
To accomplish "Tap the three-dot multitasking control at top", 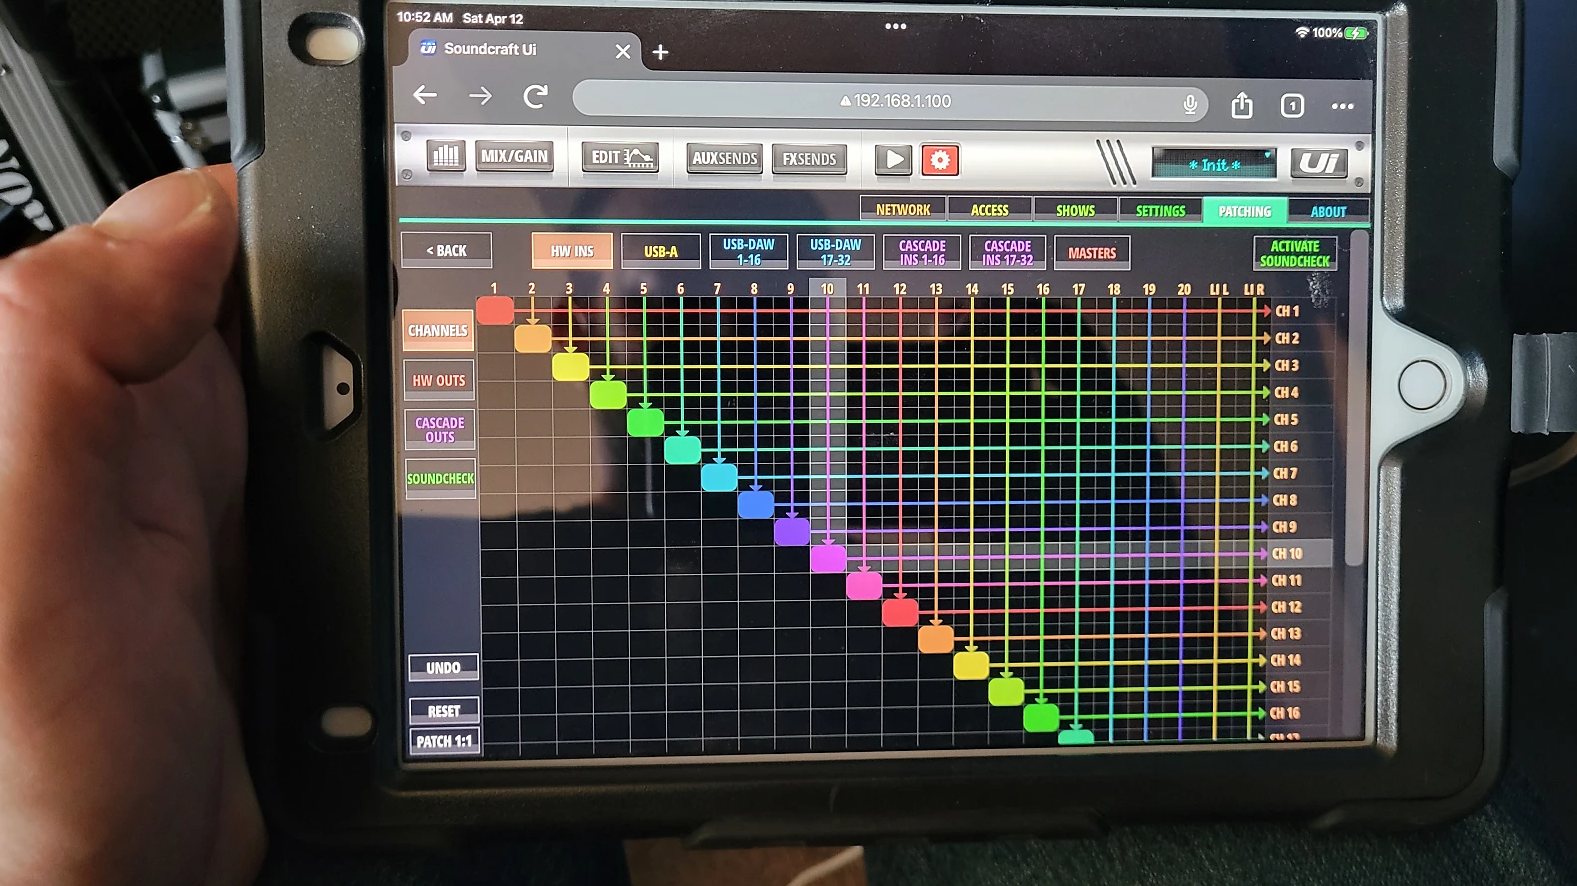I will [x=896, y=26].
